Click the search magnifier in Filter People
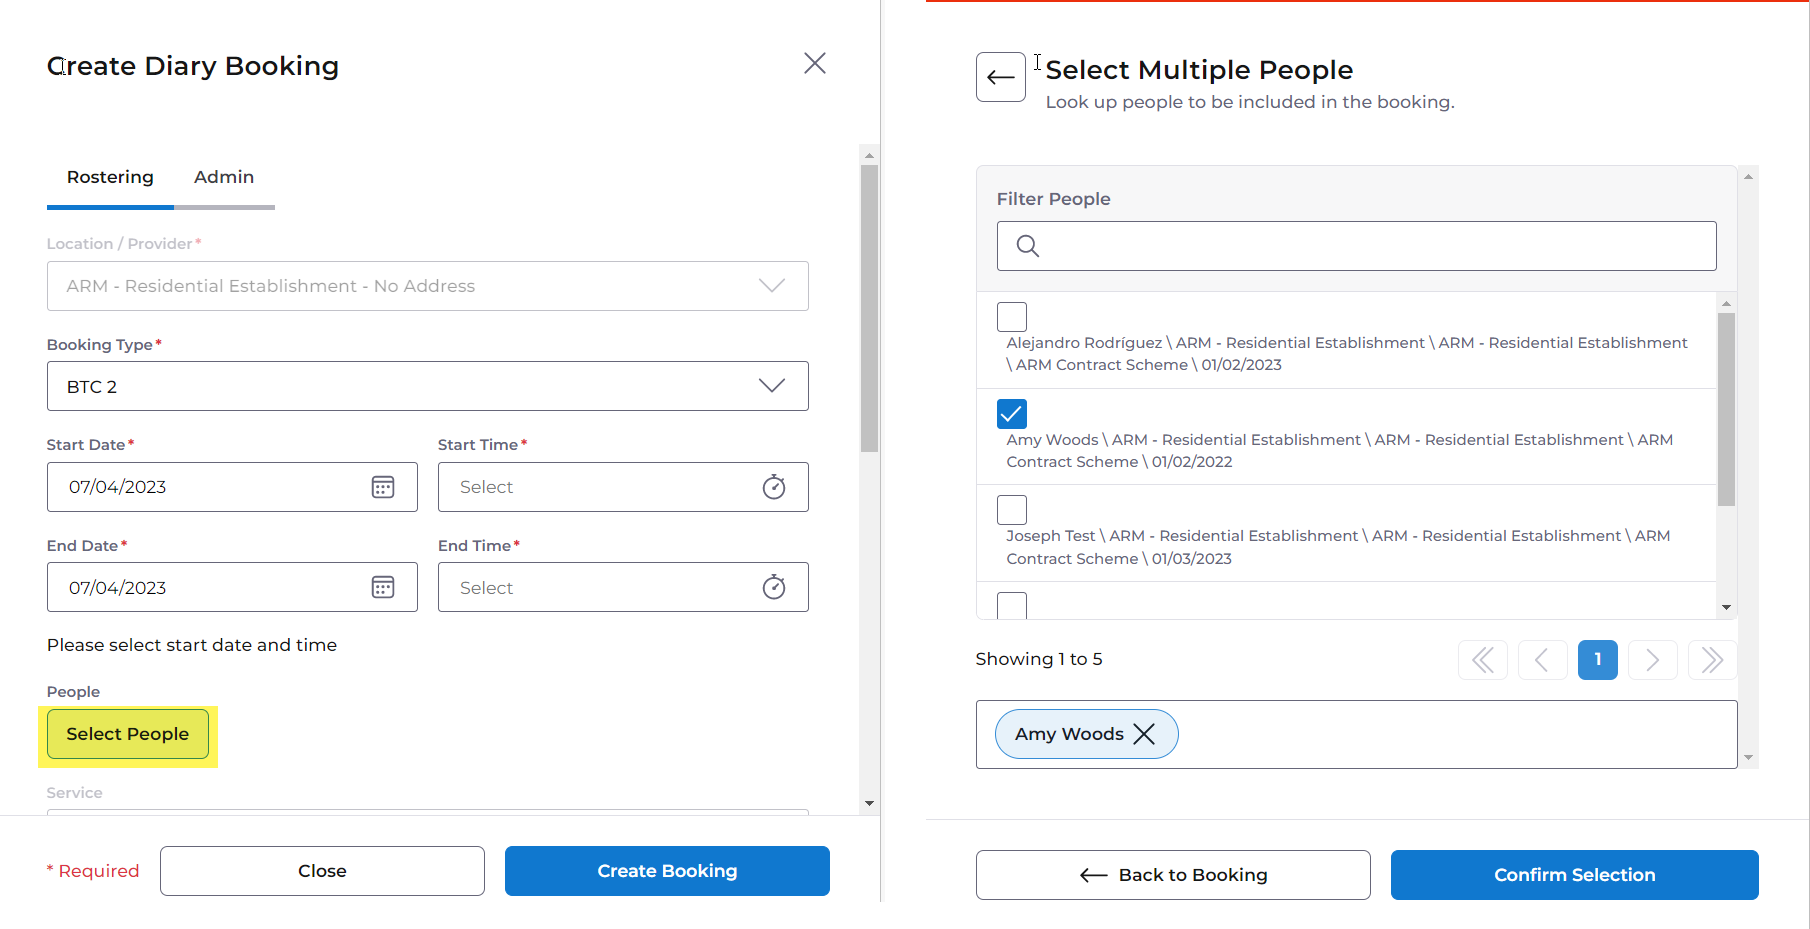This screenshot has height=929, width=1810. (1028, 246)
